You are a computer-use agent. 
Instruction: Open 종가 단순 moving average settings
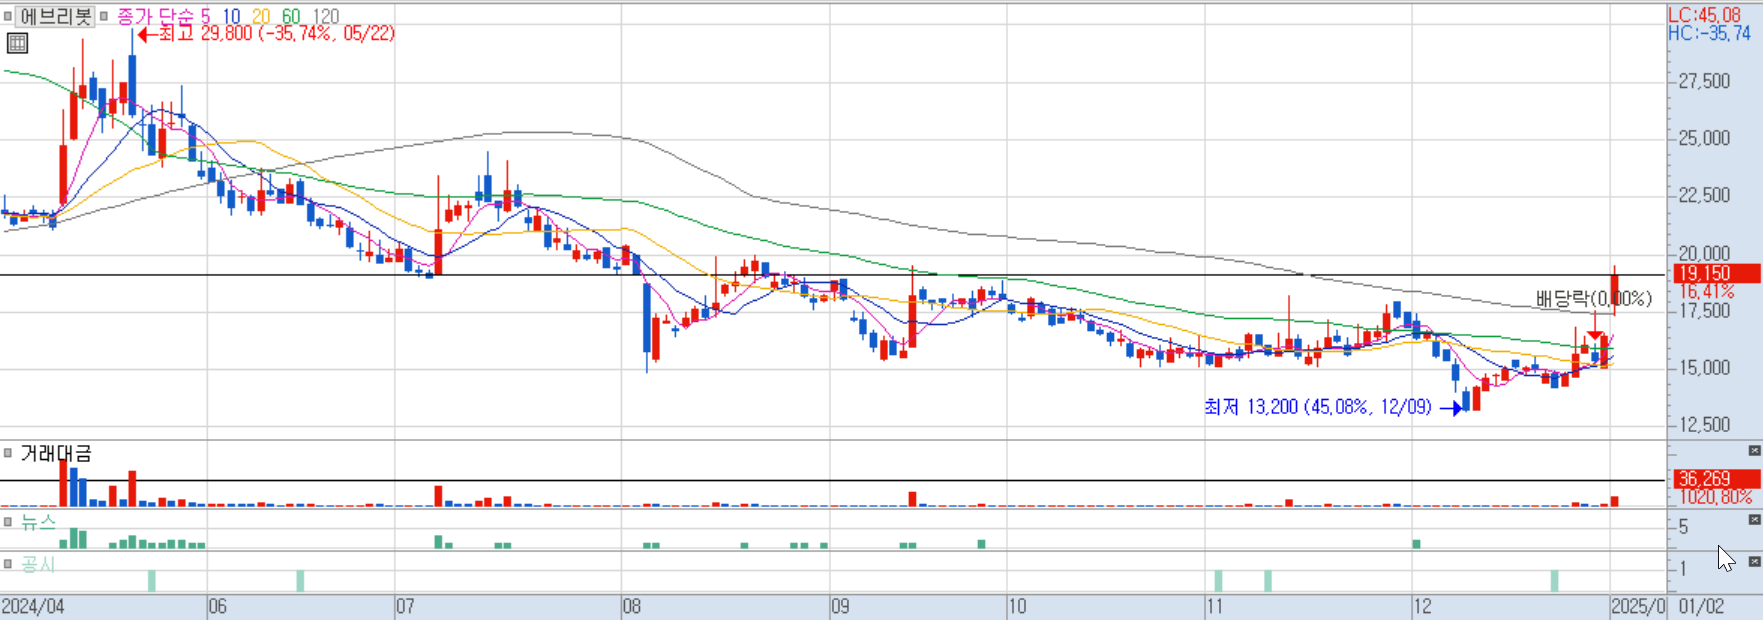pyautogui.click(x=155, y=16)
